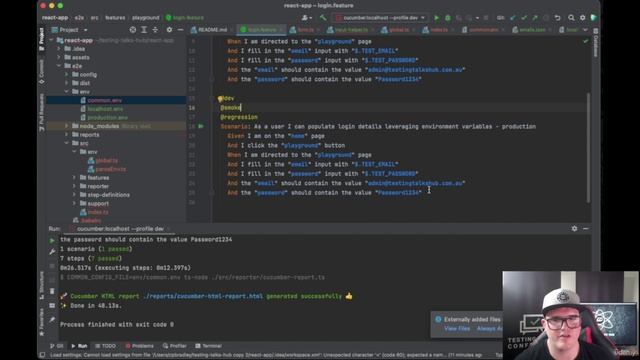Click the @regression tag line in editor

(x=239, y=117)
